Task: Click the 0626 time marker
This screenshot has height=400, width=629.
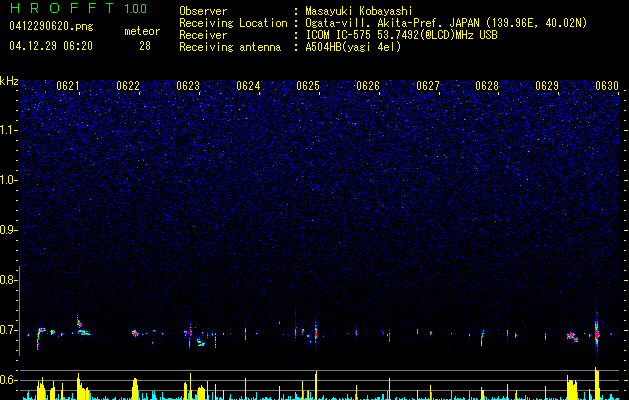Action: point(368,86)
